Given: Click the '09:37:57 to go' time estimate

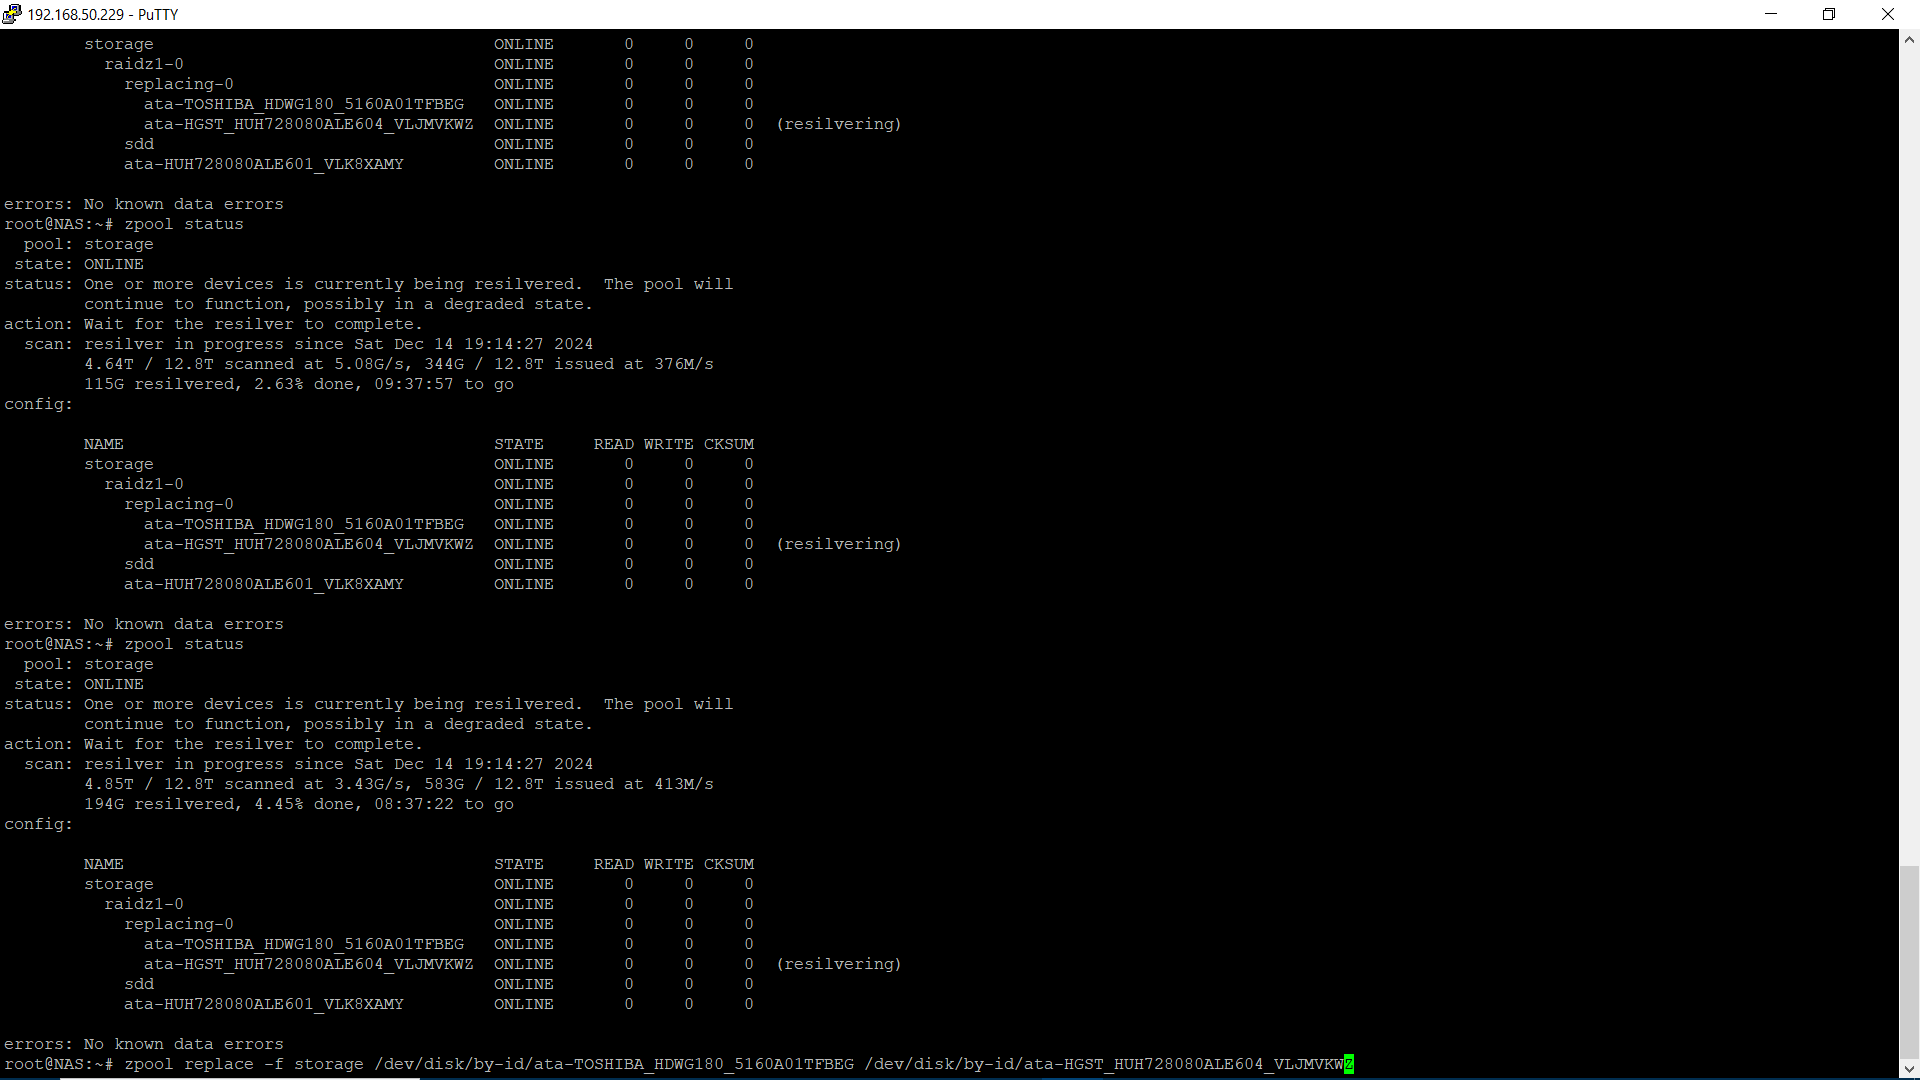Looking at the screenshot, I should 443,384.
